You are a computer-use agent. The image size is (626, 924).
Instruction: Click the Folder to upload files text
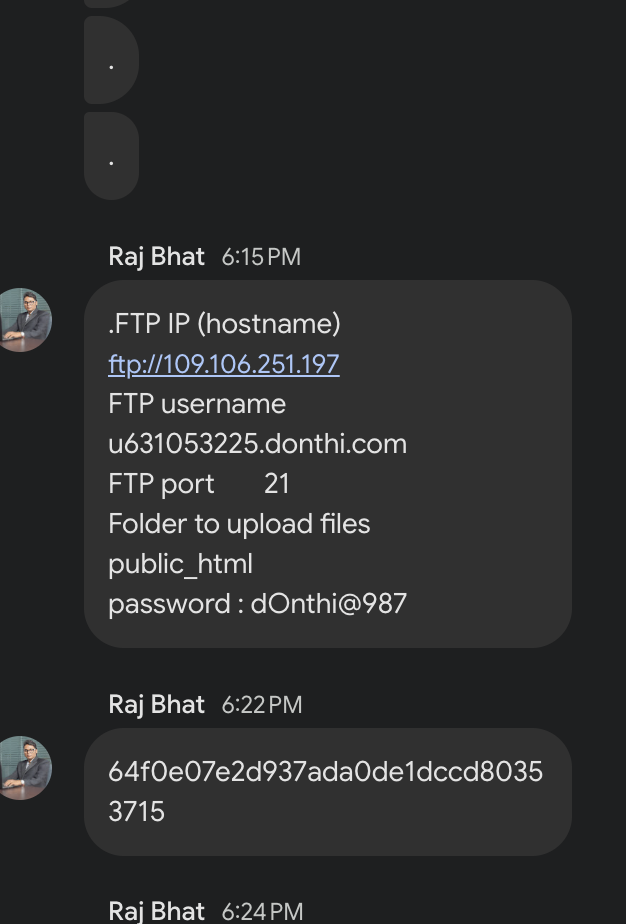(239, 524)
